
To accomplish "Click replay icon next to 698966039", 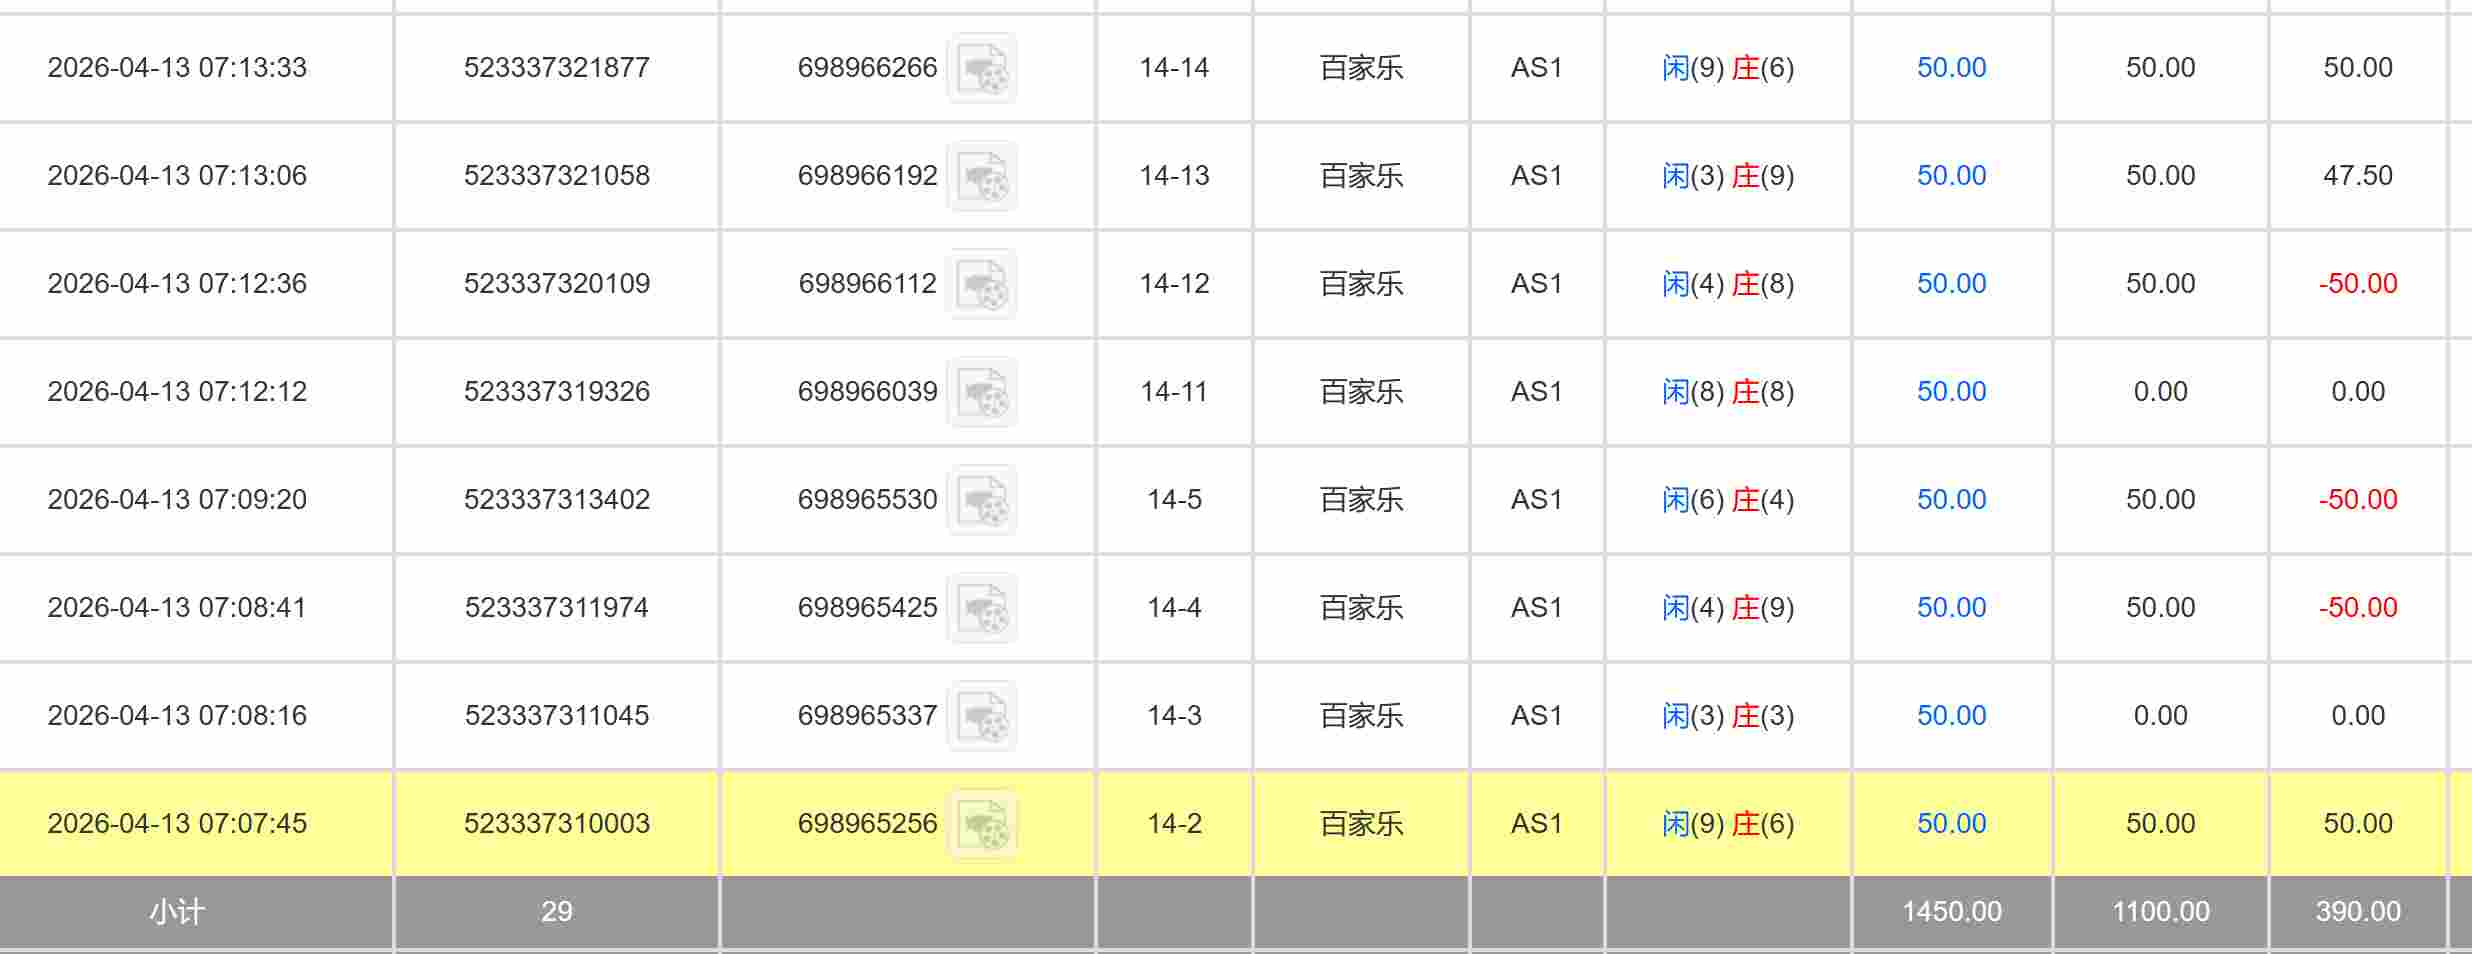I will (x=982, y=392).
